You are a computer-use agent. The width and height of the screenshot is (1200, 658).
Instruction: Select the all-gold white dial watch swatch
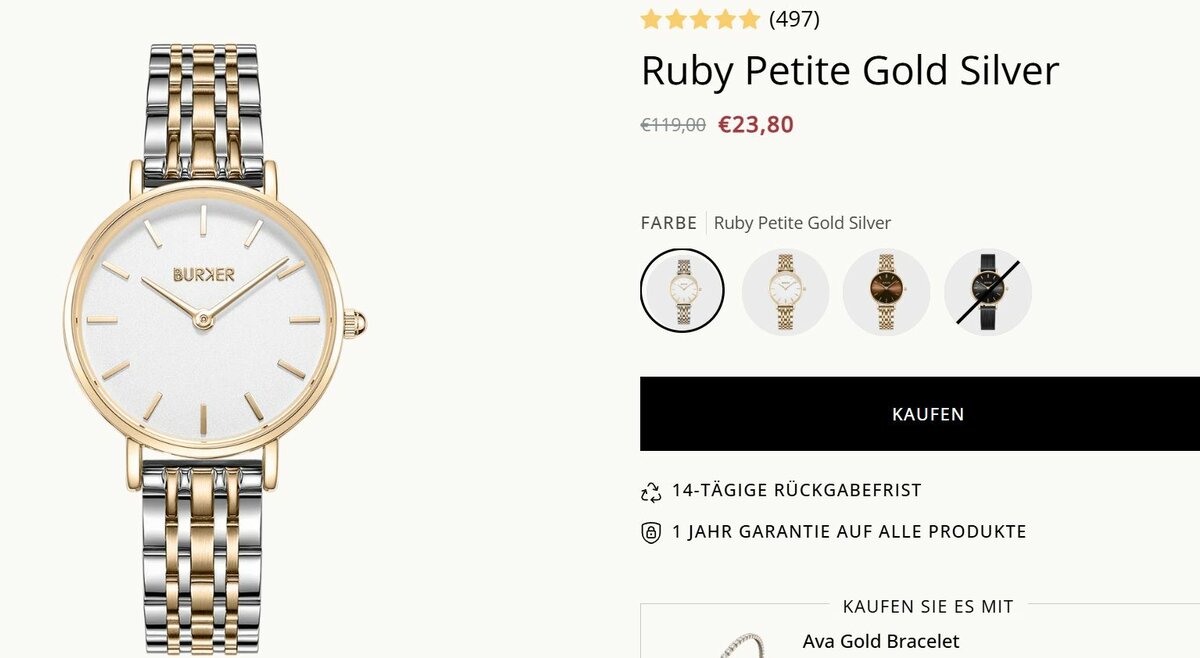click(785, 291)
